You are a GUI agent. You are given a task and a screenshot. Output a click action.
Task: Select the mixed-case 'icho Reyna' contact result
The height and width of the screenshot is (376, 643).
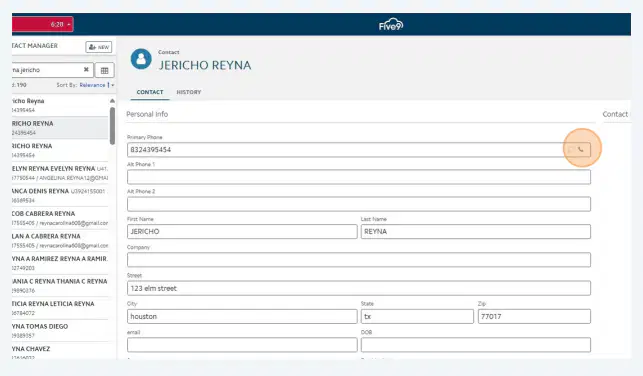pyautogui.click(x=60, y=105)
